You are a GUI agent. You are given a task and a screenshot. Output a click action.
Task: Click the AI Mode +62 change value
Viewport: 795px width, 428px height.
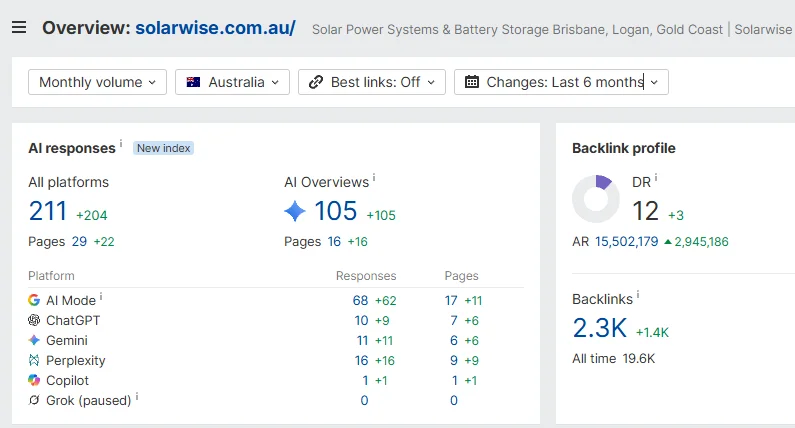click(x=385, y=301)
